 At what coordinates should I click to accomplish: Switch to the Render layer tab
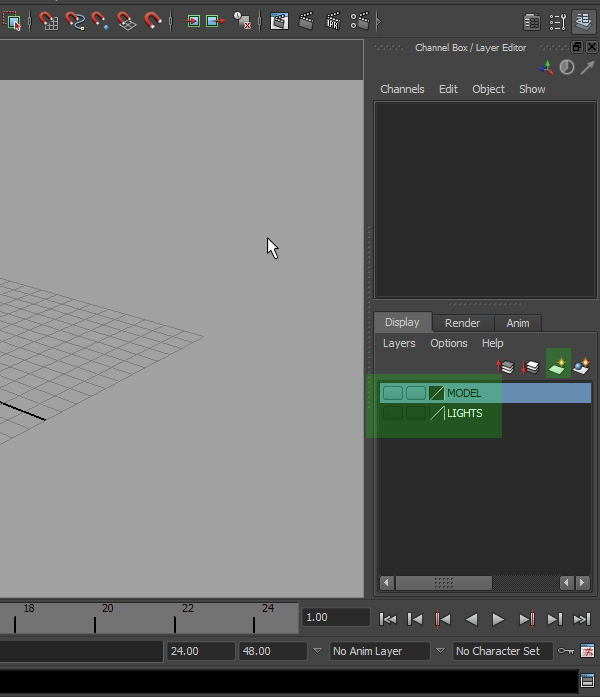pos(462,323)
